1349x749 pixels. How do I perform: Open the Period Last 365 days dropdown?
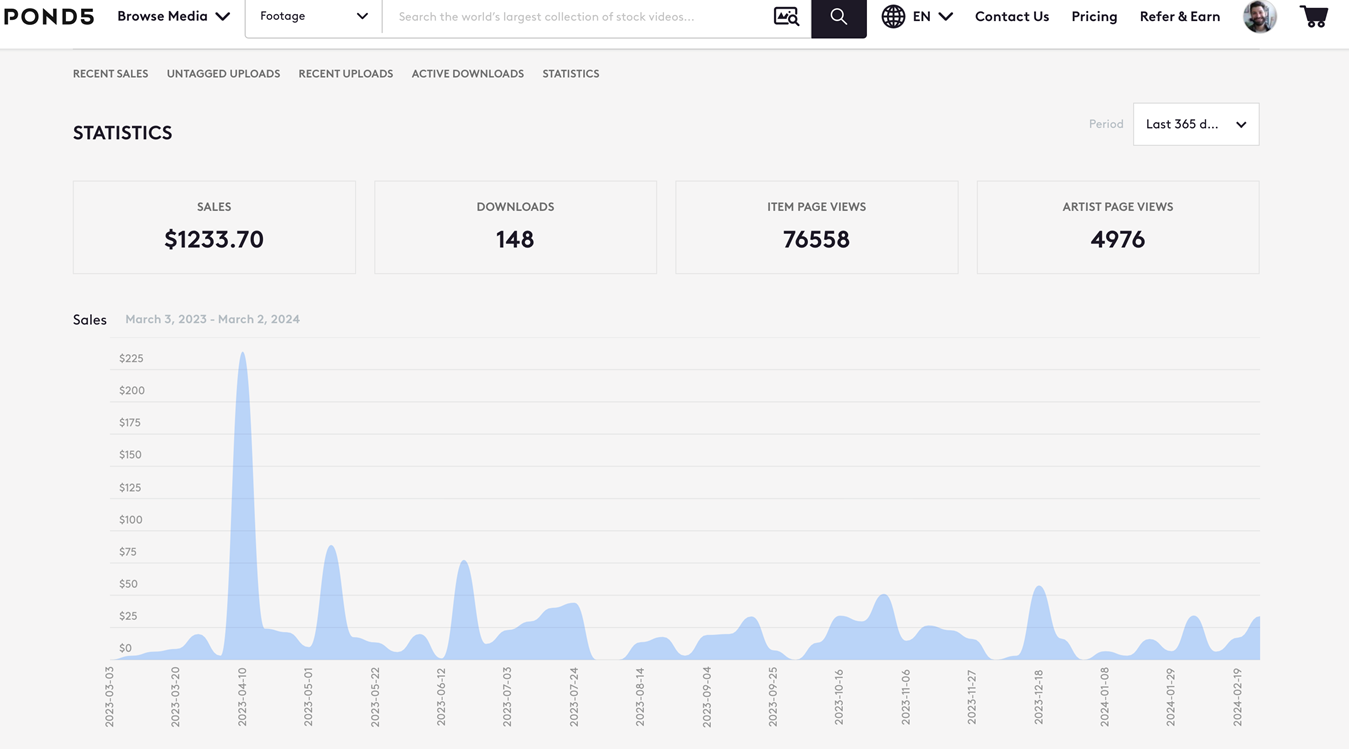pos(1195,124)
